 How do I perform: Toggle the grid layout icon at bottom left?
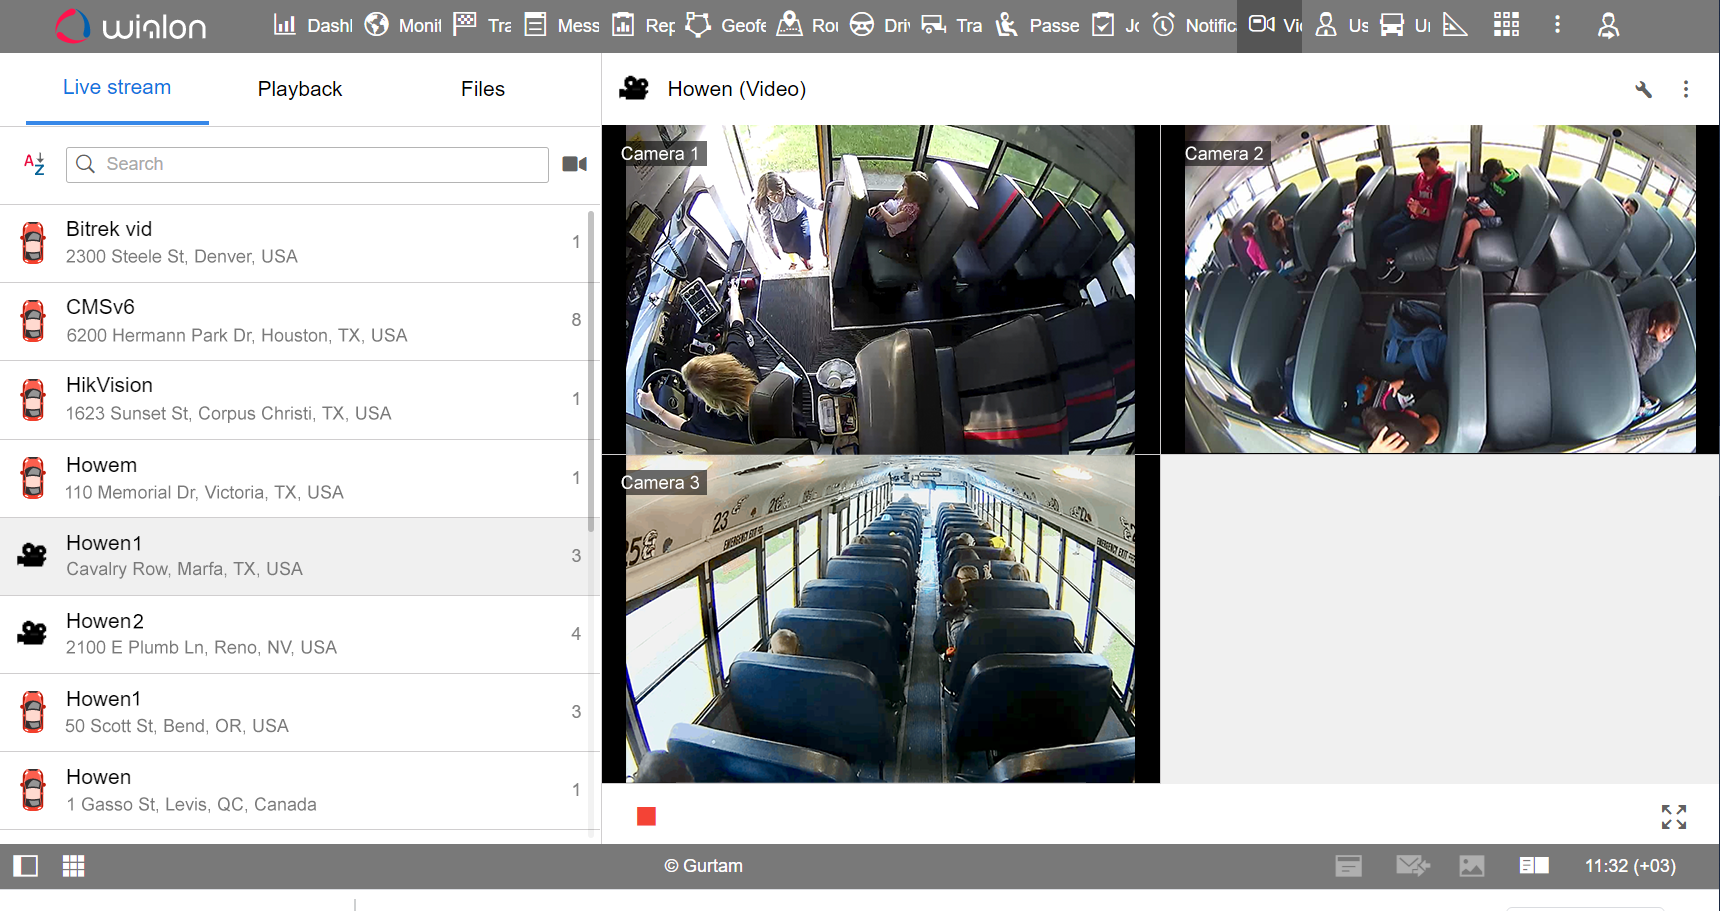pyautogui.click(x=73, y=865)
